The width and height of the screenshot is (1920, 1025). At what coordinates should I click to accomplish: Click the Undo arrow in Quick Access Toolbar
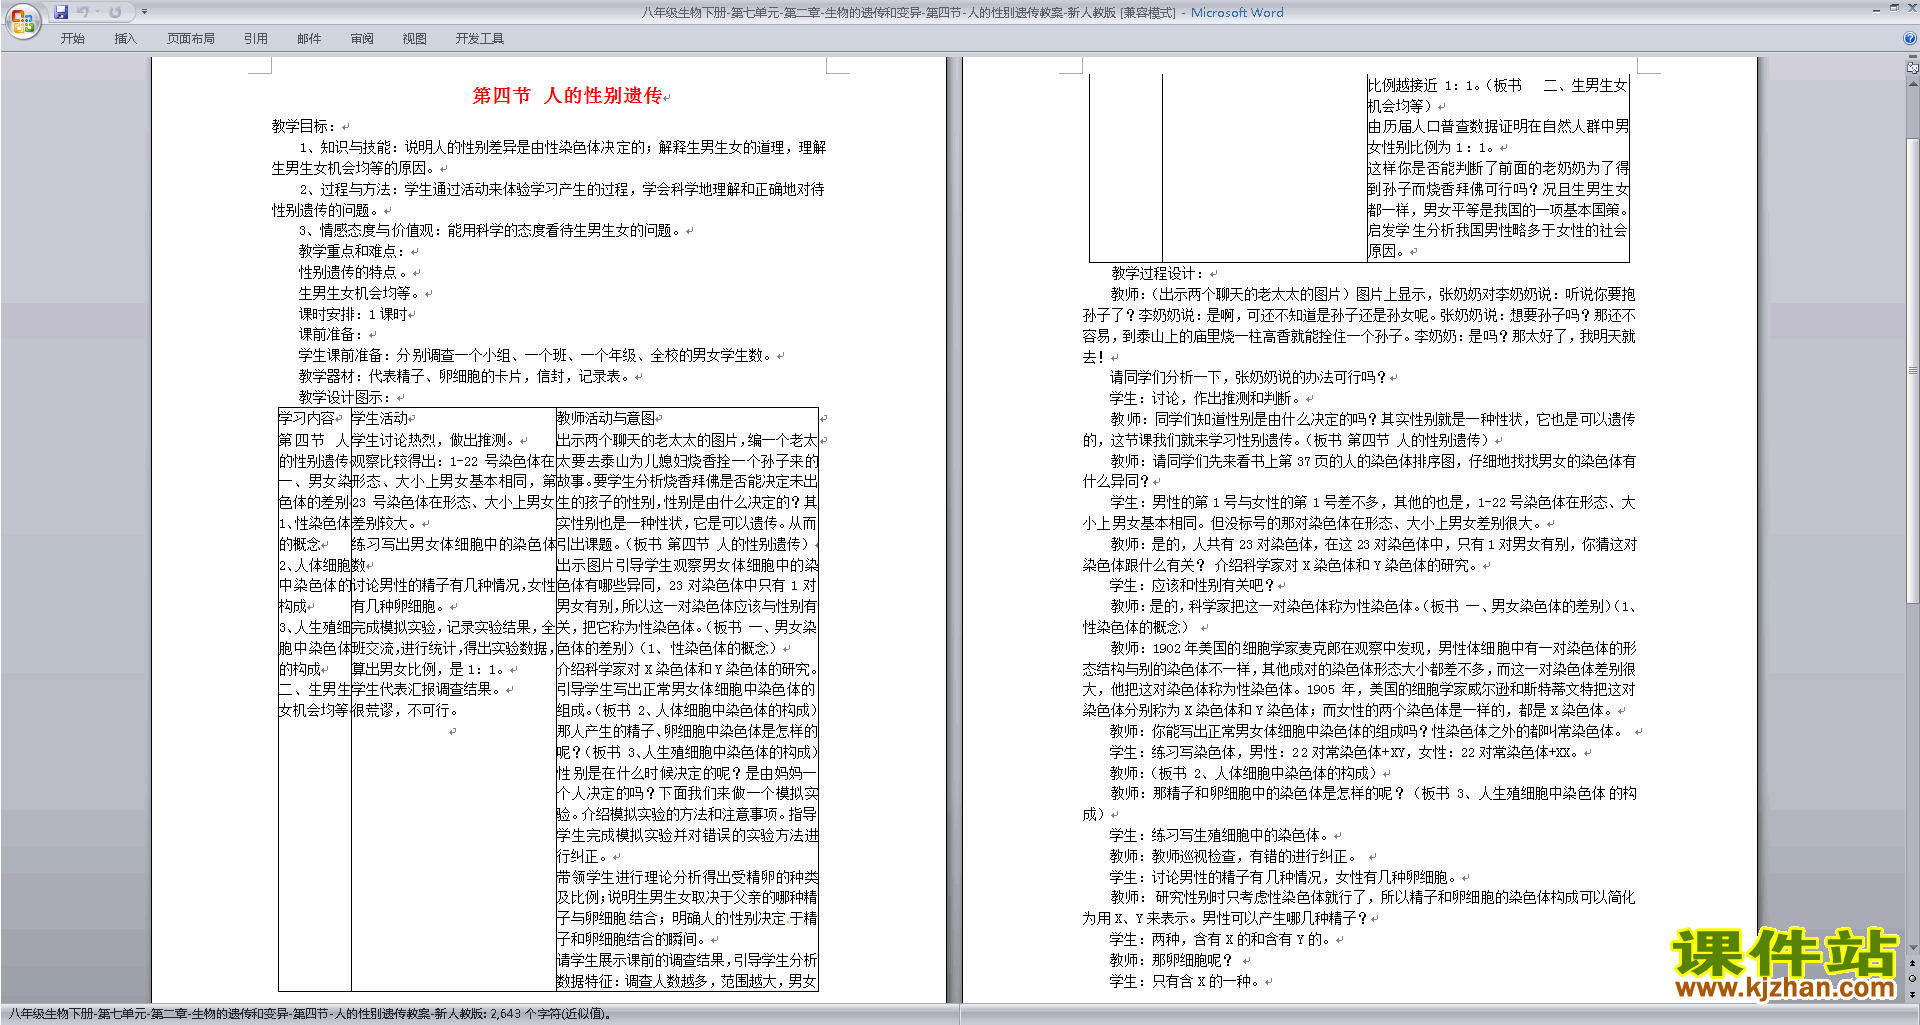[83, 12]
